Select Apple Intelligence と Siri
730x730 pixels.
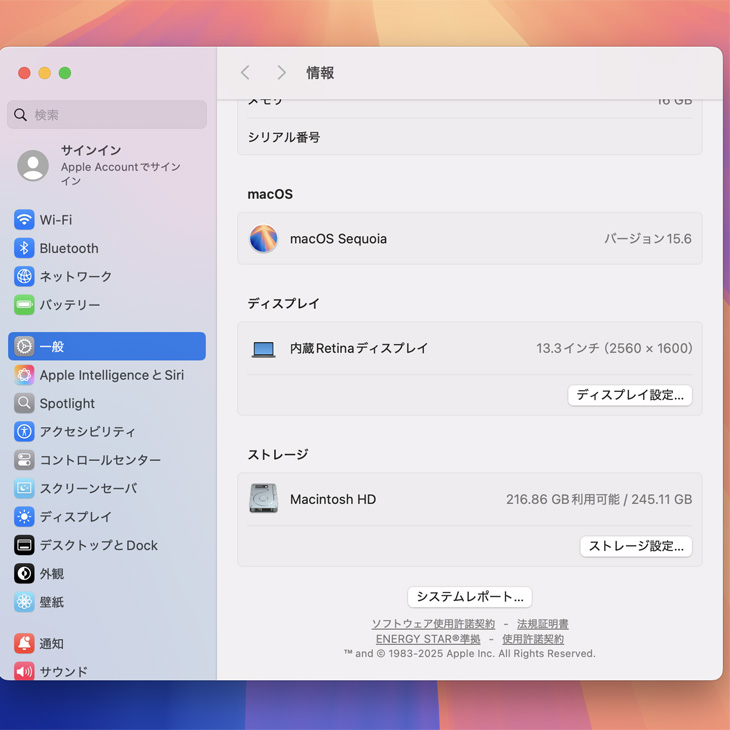tap(111, 375)
